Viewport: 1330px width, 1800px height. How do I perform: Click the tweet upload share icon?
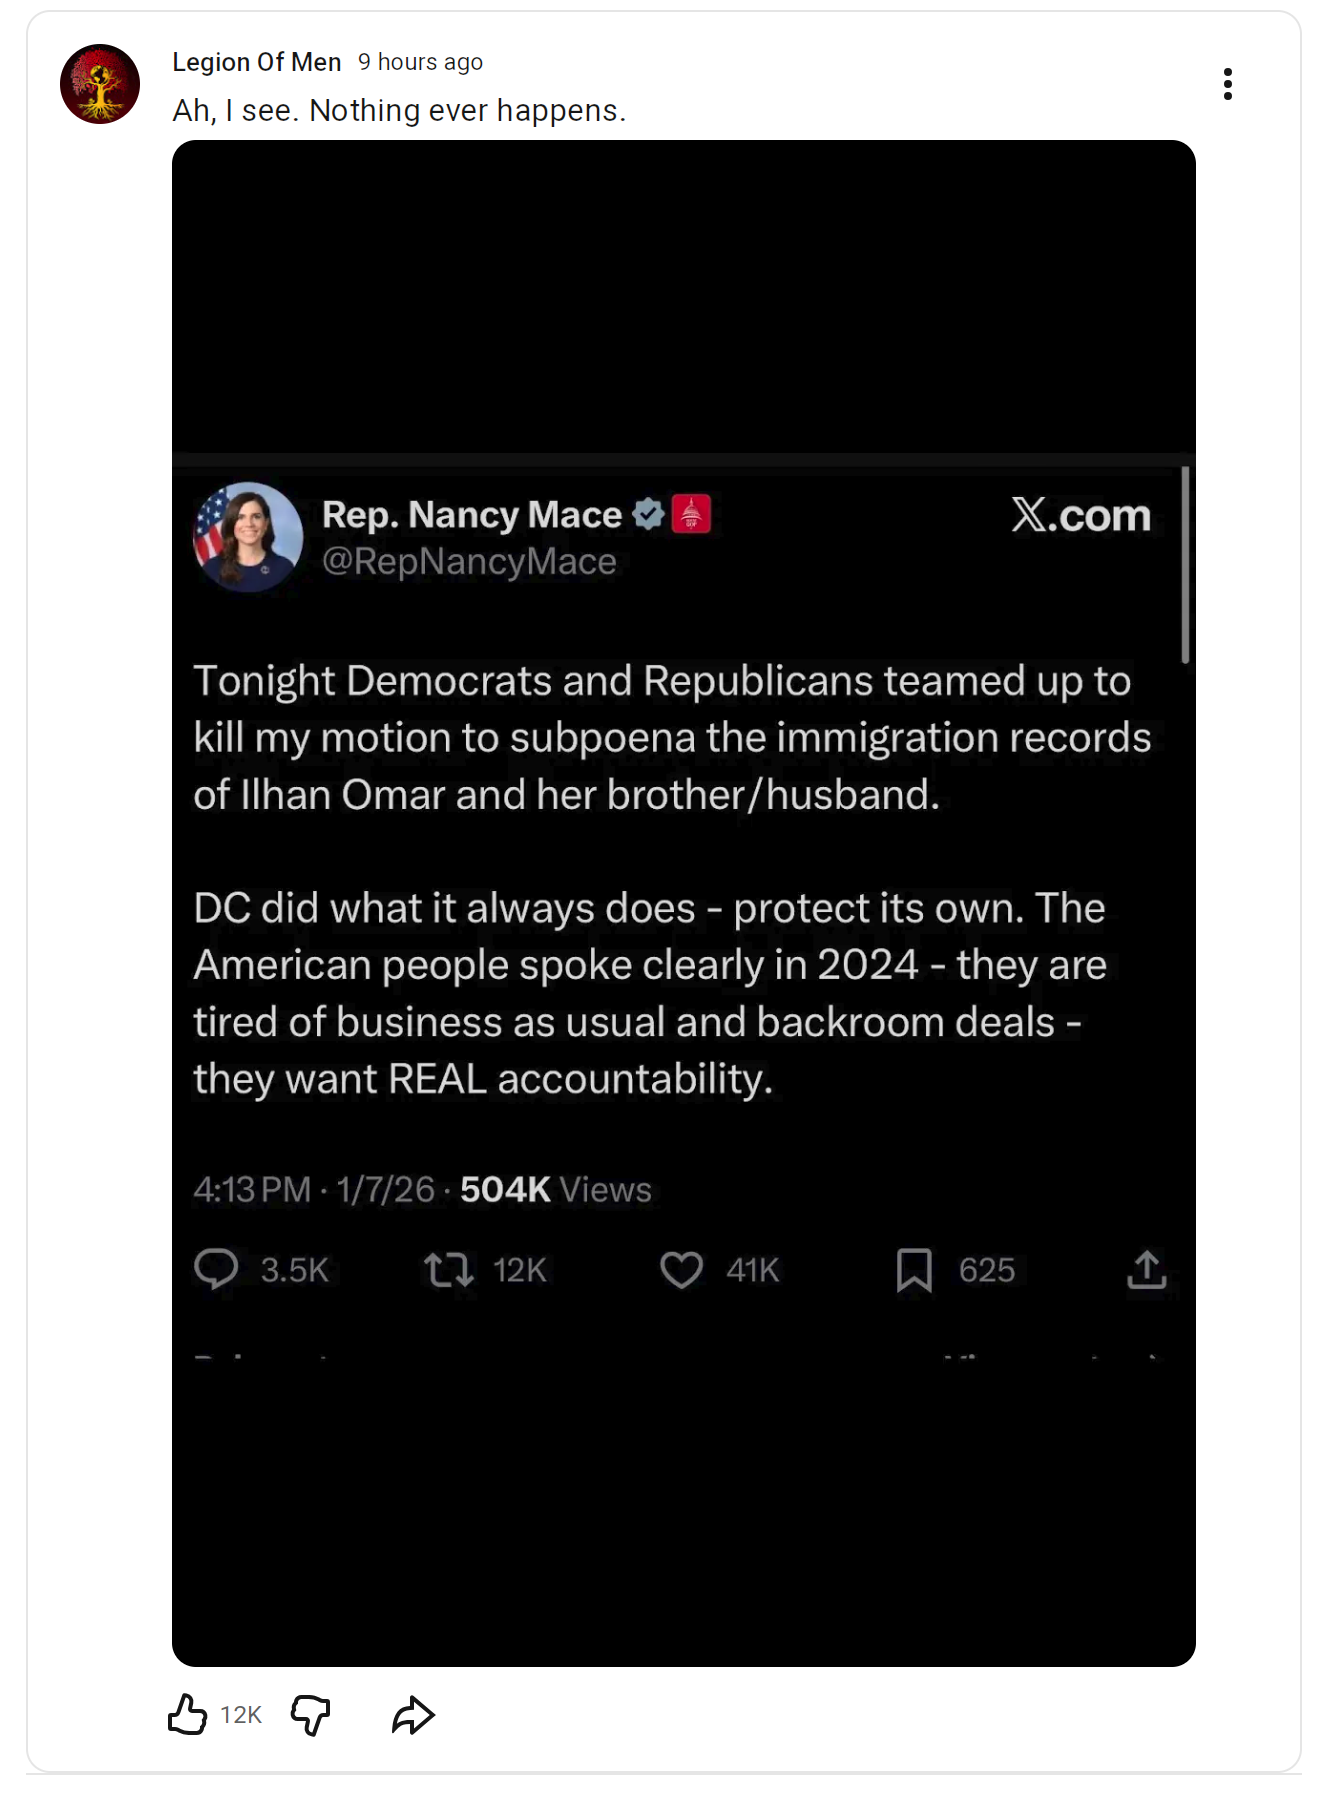click(x=1147, y=1269)
